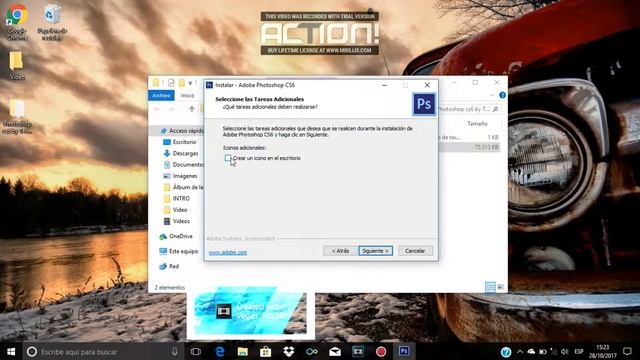This screenshot has height=360, width=640.
Task: Open Explorer quick access toolbar dropdown arrow
Action: click(x=190, y=83)
